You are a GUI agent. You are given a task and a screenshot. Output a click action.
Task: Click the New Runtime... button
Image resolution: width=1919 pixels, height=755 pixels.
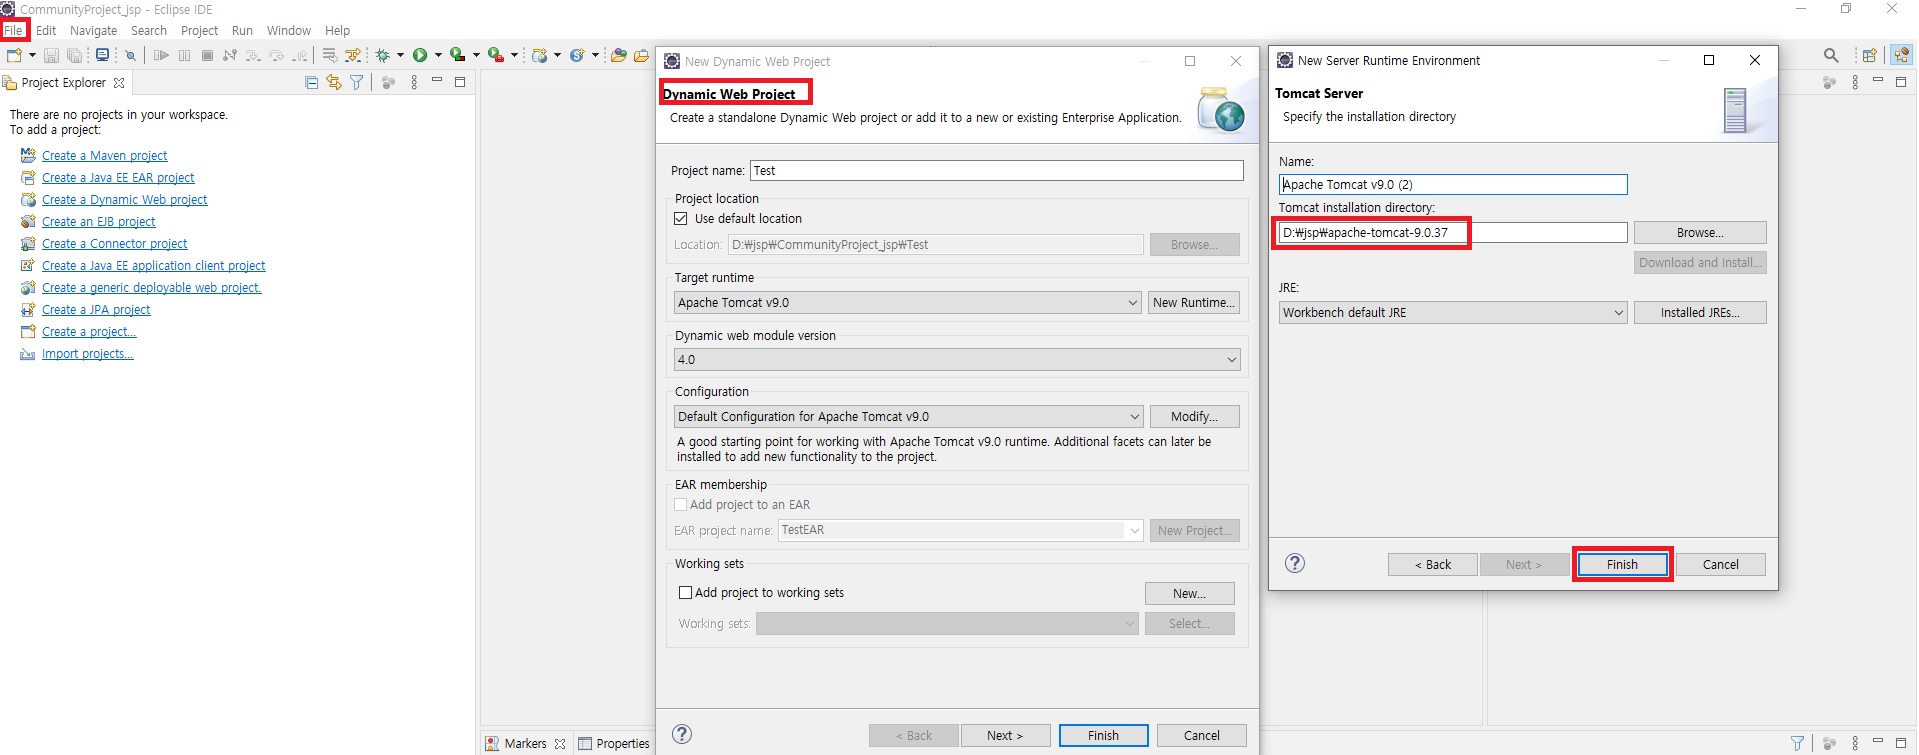[1194, 302]
